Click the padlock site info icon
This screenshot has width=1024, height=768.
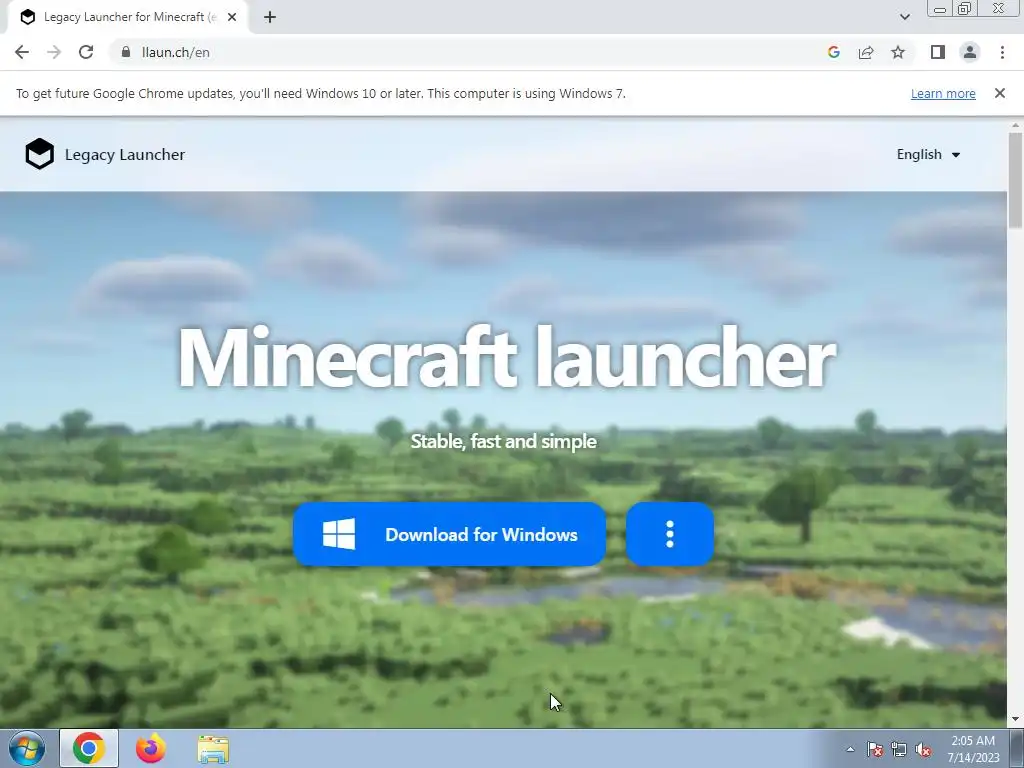[126, 52]
